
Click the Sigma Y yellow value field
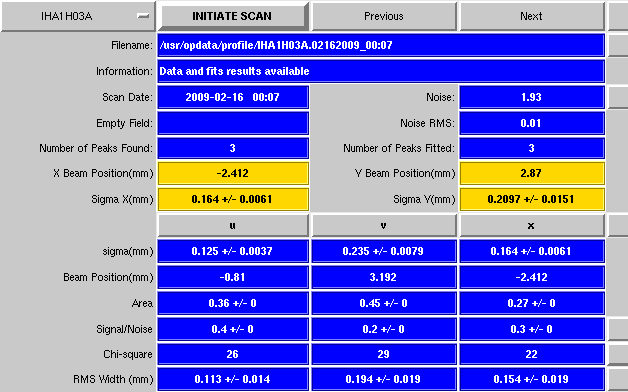[x=531, y=199]
